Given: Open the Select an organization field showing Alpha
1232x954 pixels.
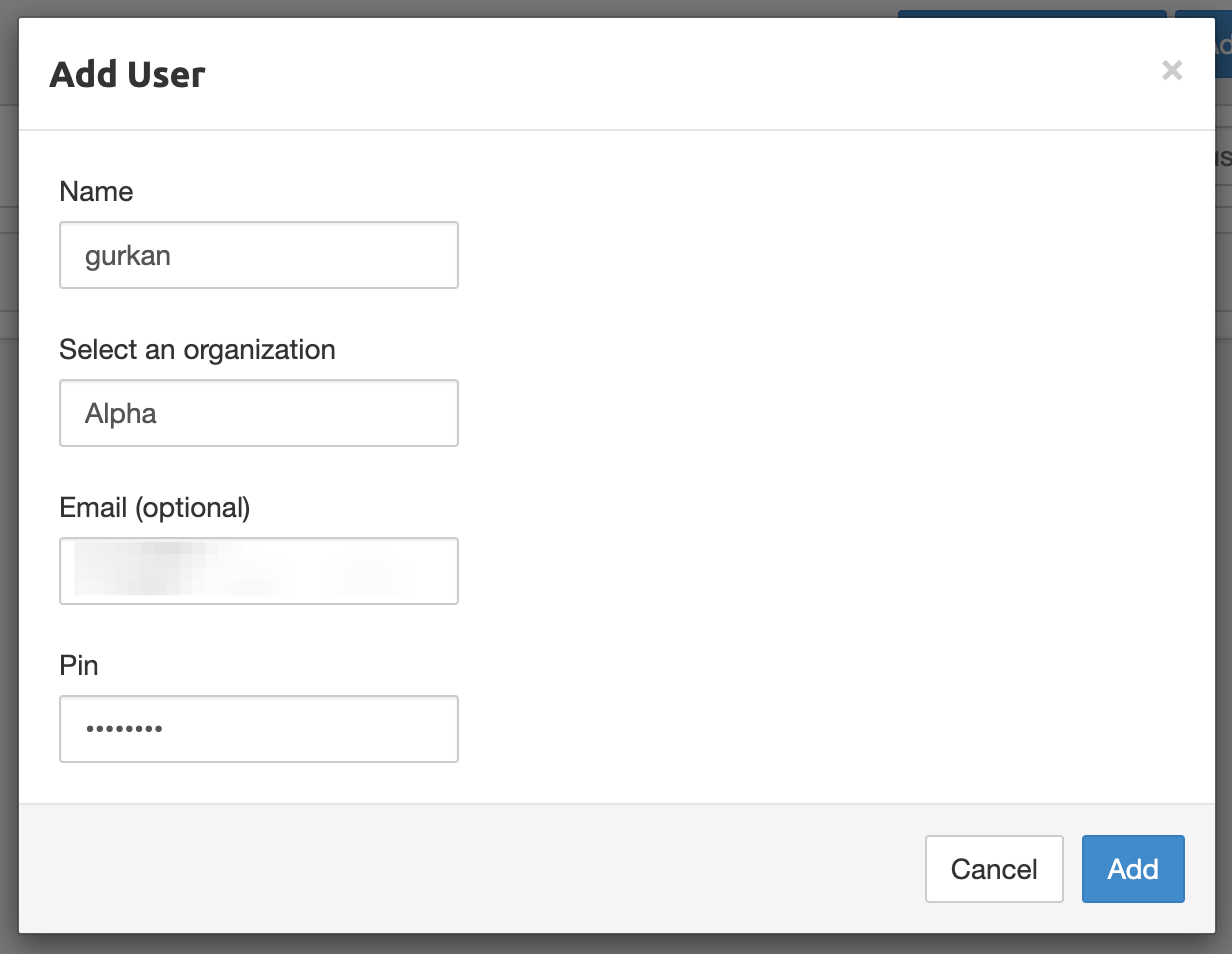Looking at the screenshot, I should 259,413.
